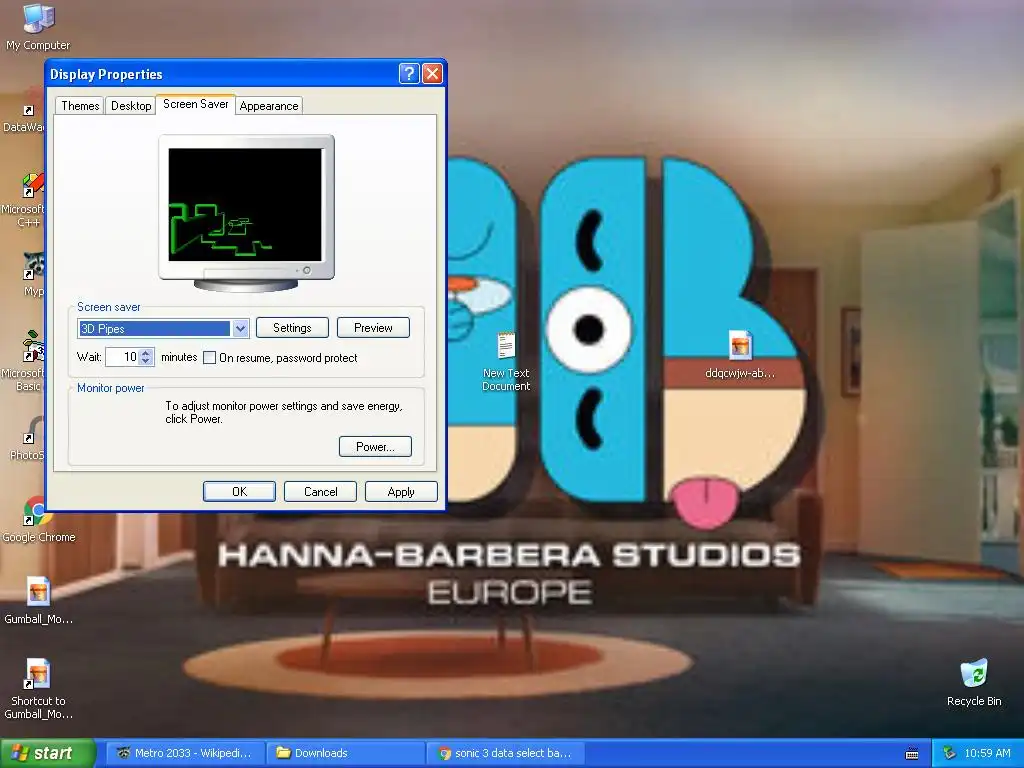1024x768 pixels.
Task: Click the Settings button
Action: pyautogui.click(x=292, y=328)
